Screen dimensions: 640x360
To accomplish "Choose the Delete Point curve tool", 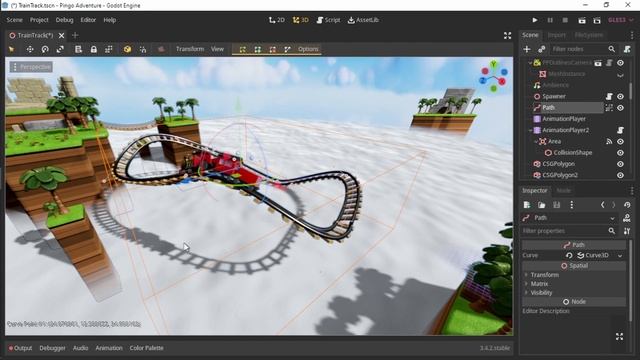I will click(x=272, y=49).
